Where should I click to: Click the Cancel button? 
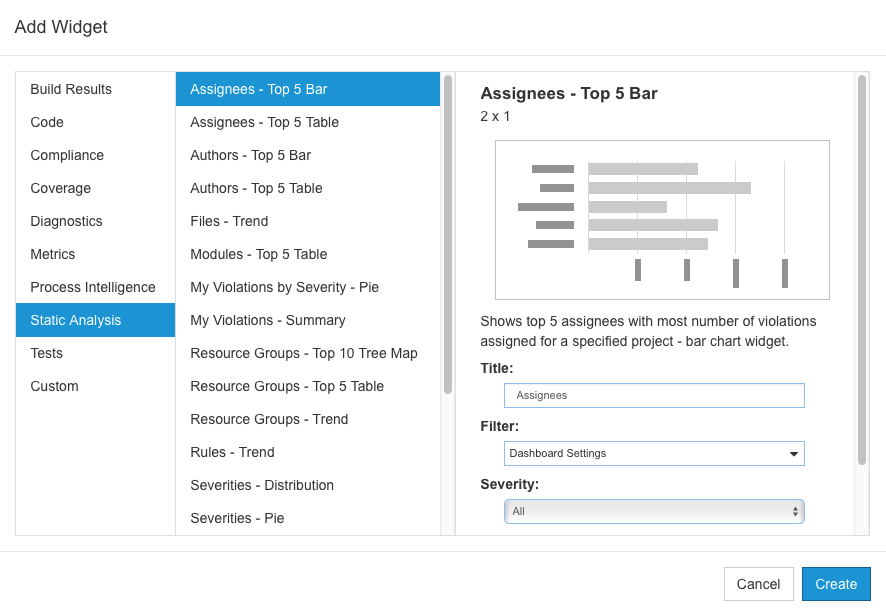(x=758, y=584)
